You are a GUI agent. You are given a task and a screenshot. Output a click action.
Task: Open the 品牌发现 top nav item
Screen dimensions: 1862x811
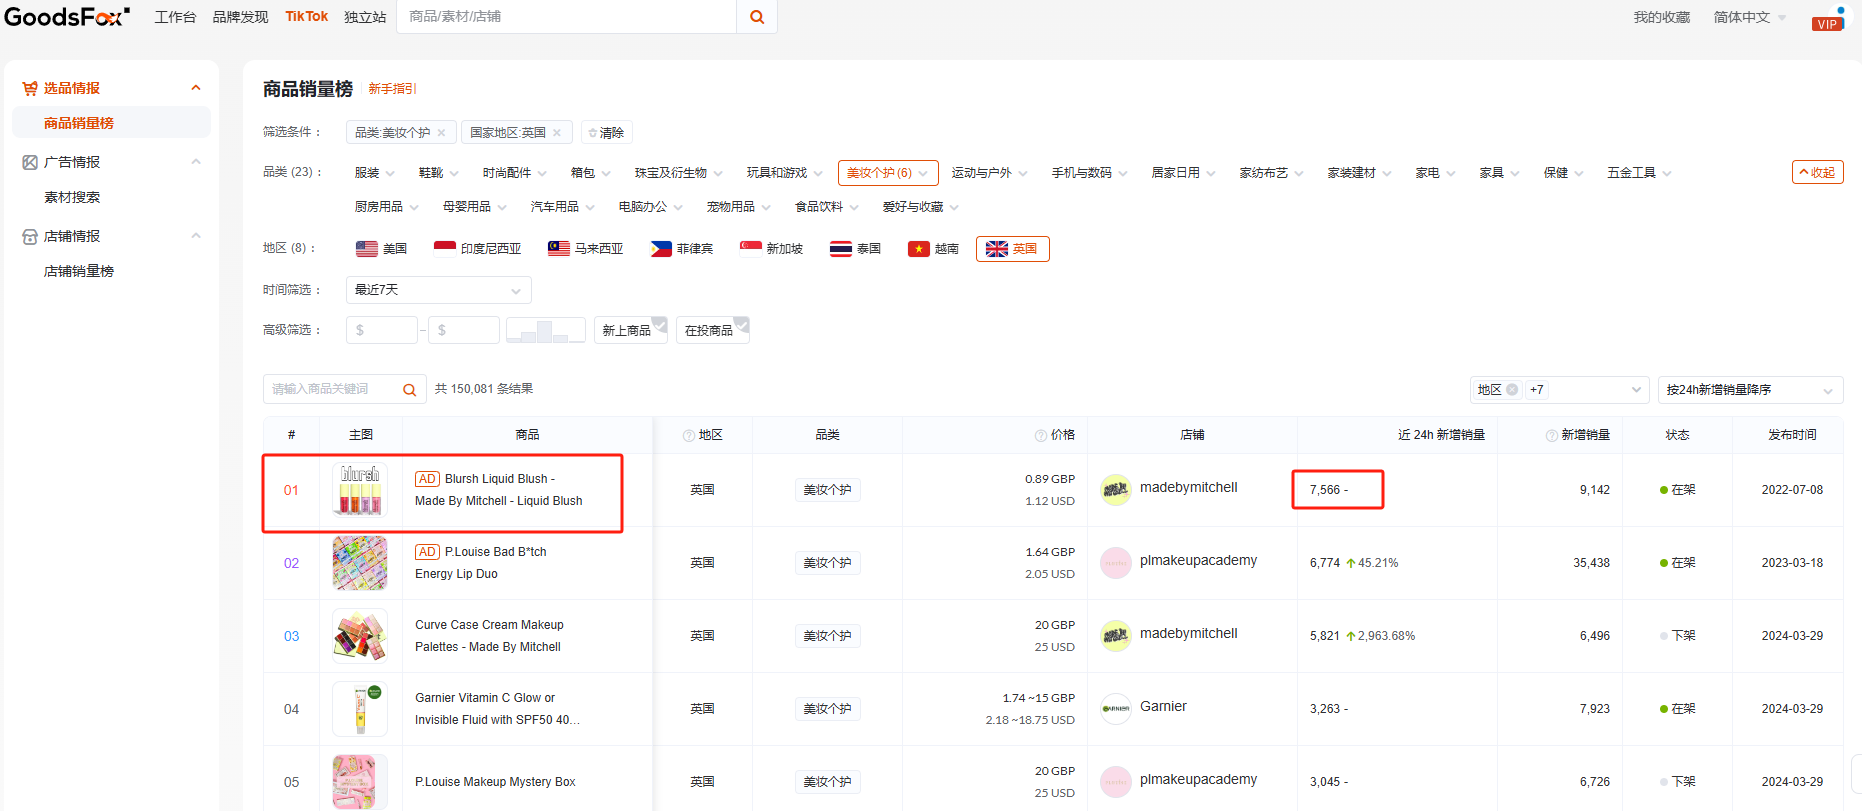coord(240,17)
